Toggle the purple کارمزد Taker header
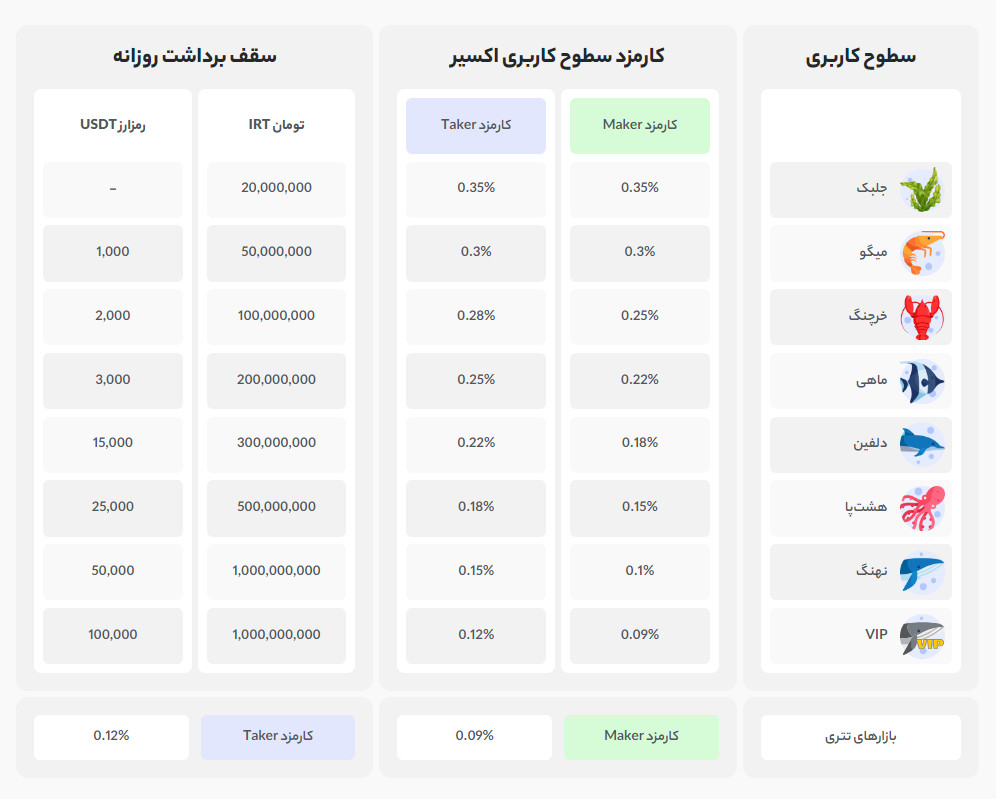 475,125
